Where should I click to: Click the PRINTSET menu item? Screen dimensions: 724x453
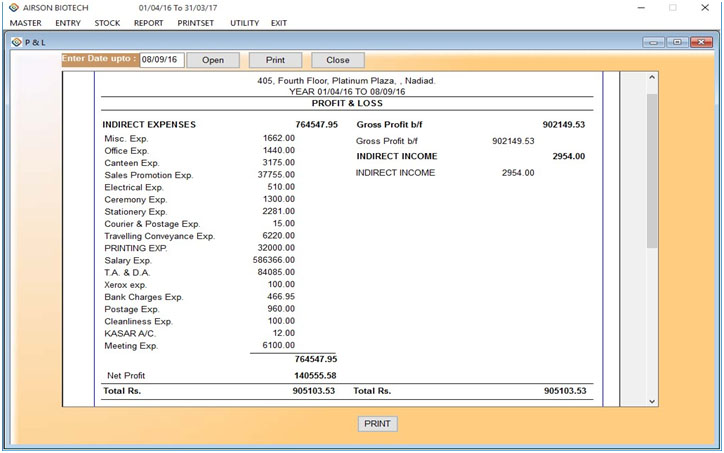[196, 23]
